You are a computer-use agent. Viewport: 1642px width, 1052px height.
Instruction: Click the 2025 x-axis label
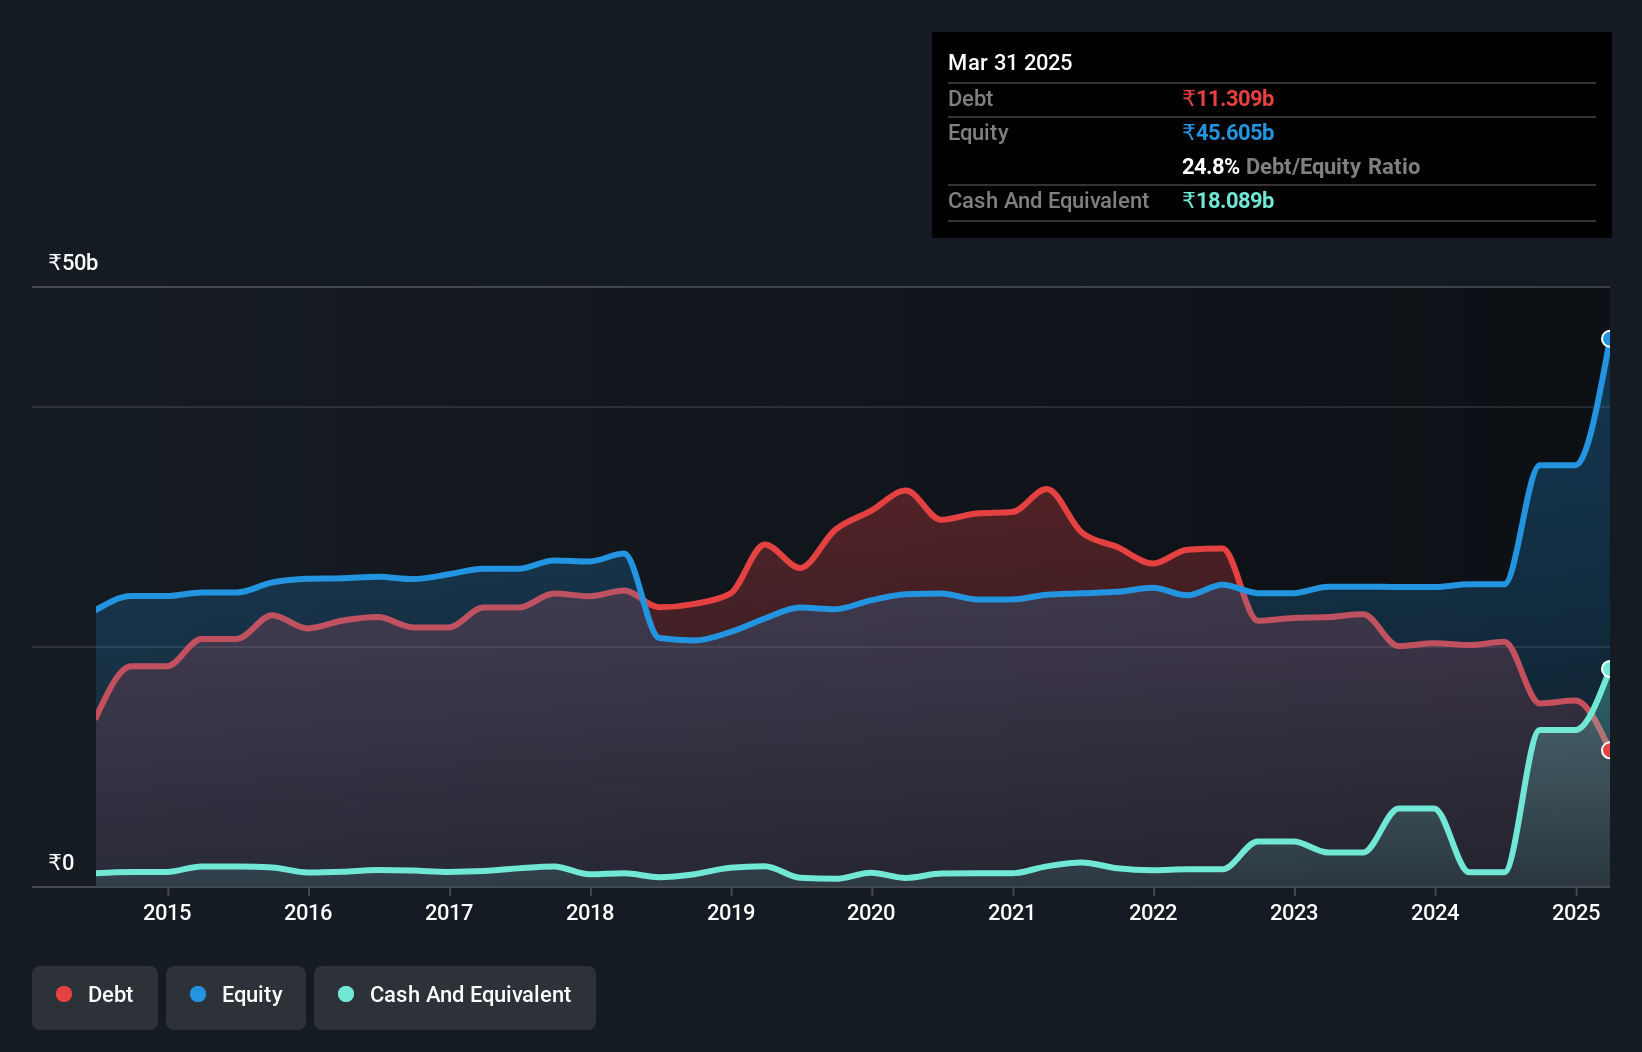click(1576, 912)
